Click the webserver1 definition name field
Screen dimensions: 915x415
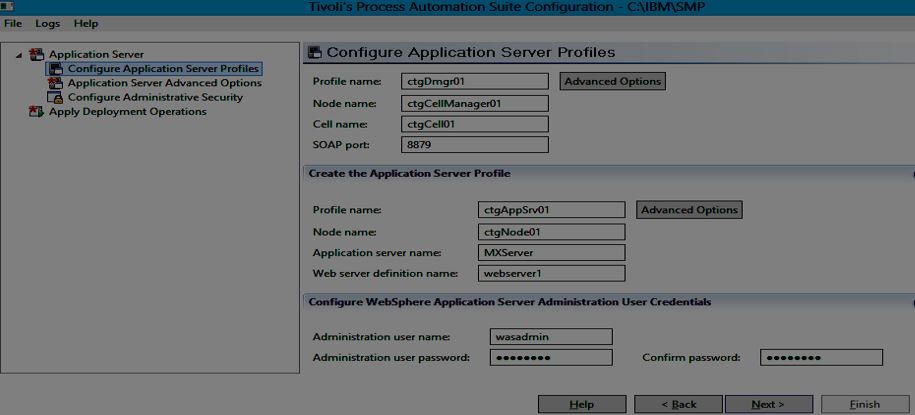point(551,273)
